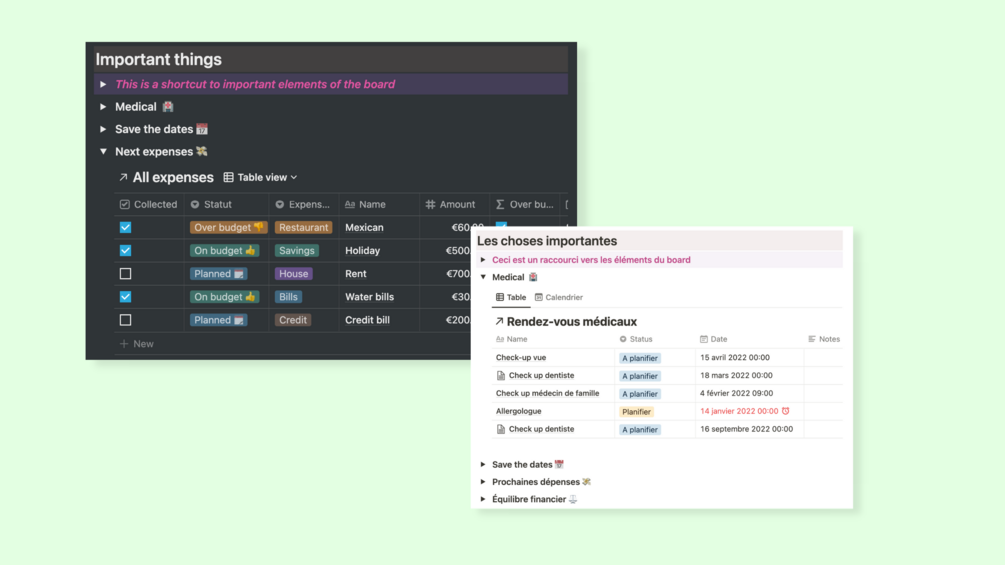Click the Over bu... formula column header
Image resolution: width=1005 pixels, height=565 pixels.
525,204
